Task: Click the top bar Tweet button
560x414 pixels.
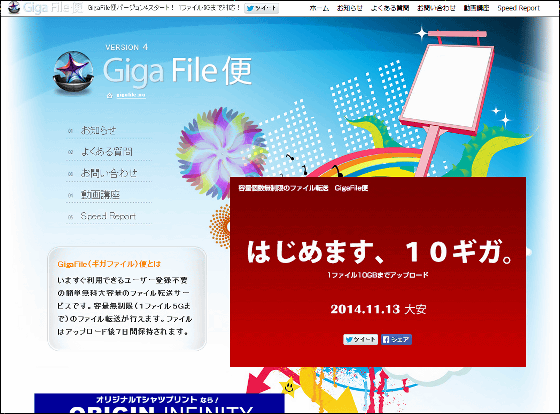Action: tap(261, 8)
